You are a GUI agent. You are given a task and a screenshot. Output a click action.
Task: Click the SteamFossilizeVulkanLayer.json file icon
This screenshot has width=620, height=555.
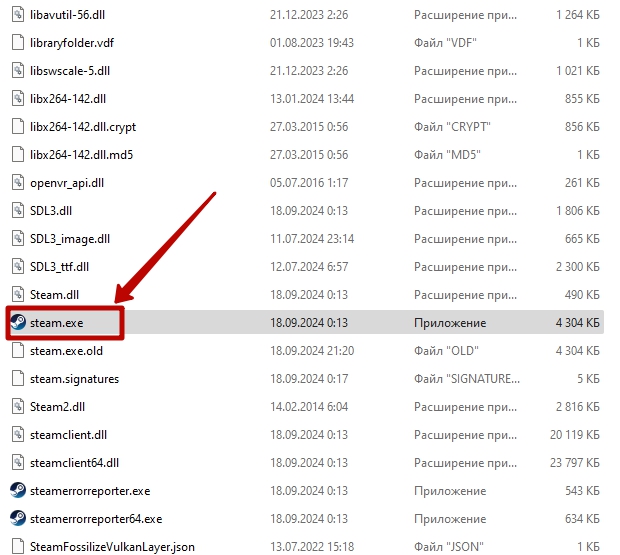(18, 547)
